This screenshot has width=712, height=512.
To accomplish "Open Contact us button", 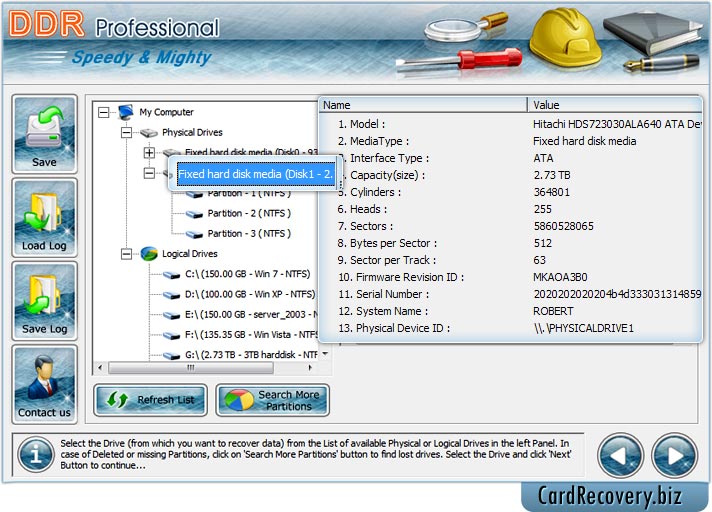I will pyautogui.click(x=44, y=384).
